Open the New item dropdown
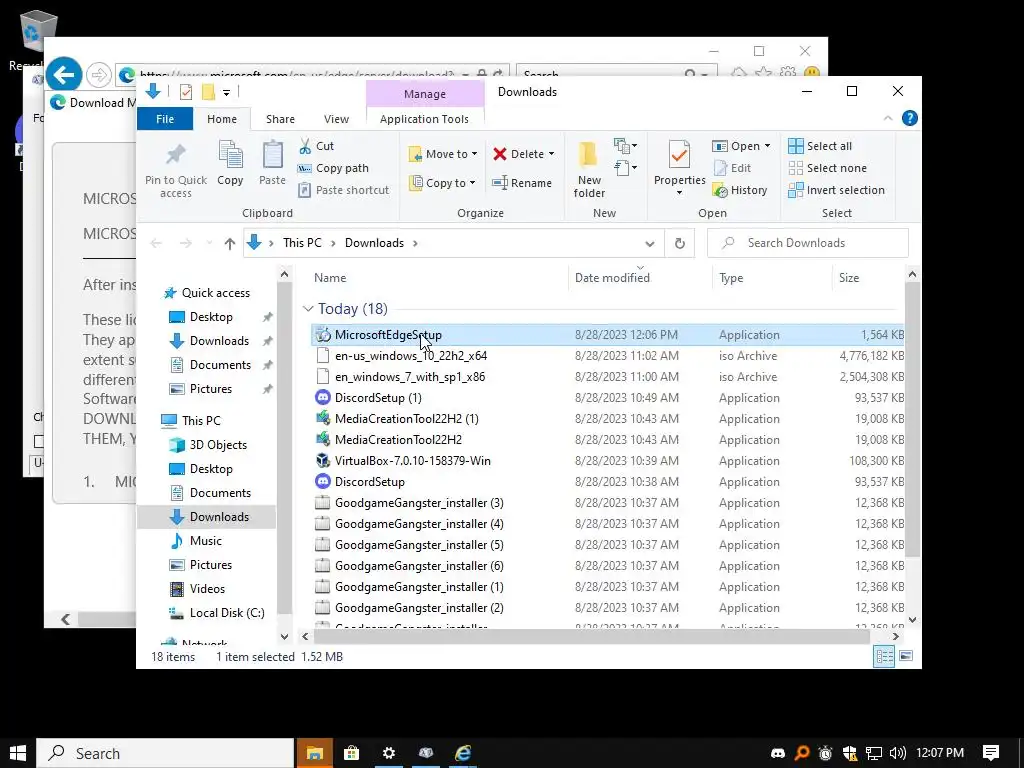This screenshot has height=768, width=1024. [626, 146]
